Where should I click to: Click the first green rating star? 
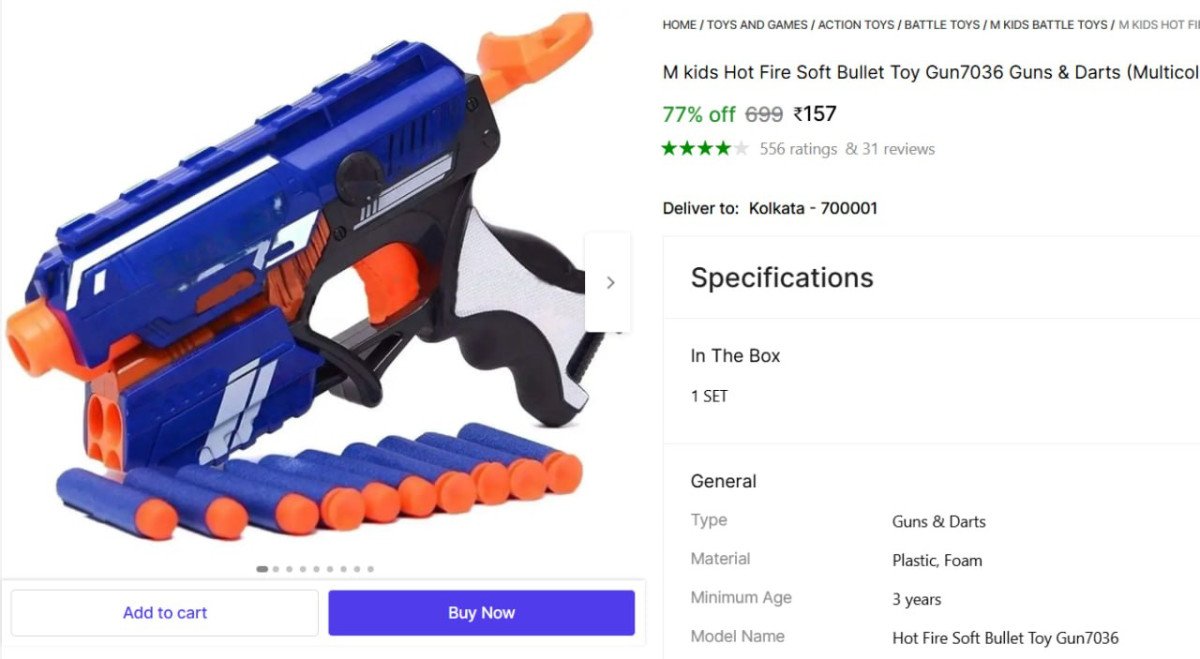[669, 149]
